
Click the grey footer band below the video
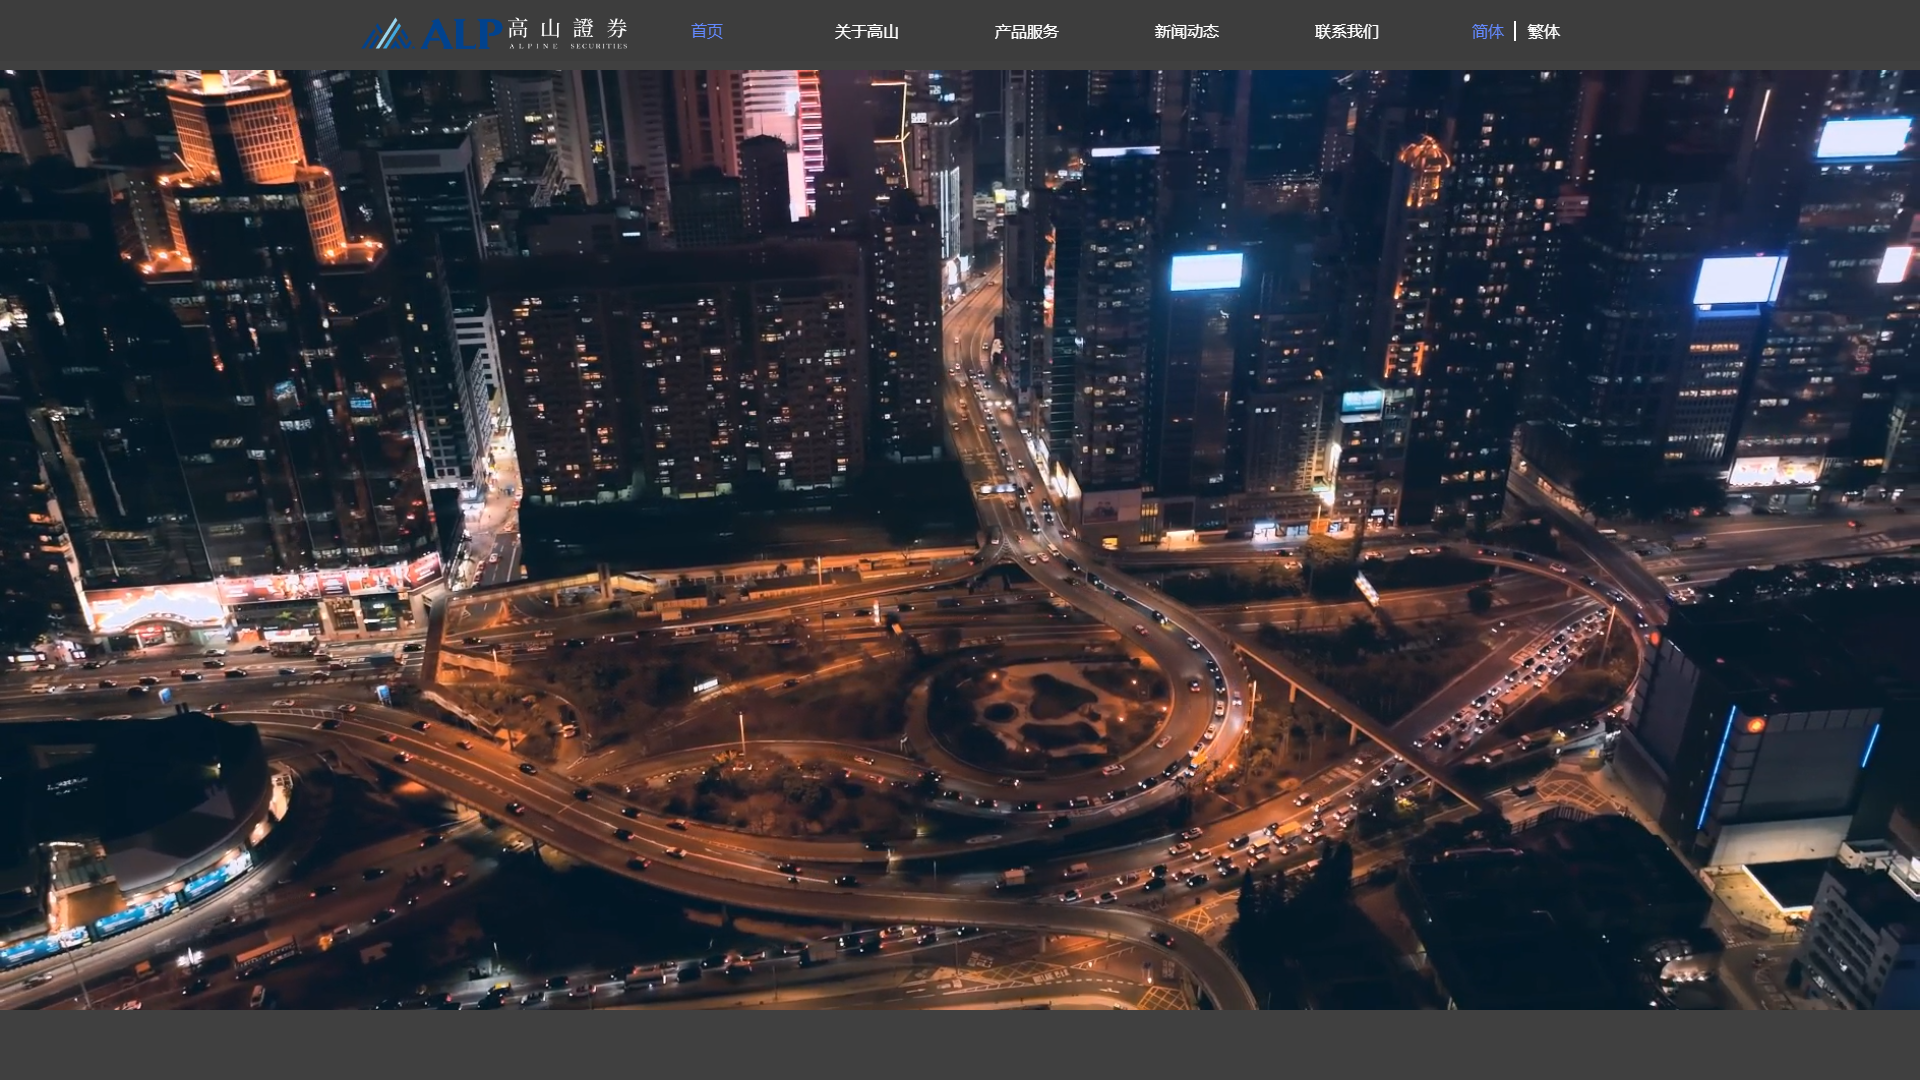pos(960,1045)
